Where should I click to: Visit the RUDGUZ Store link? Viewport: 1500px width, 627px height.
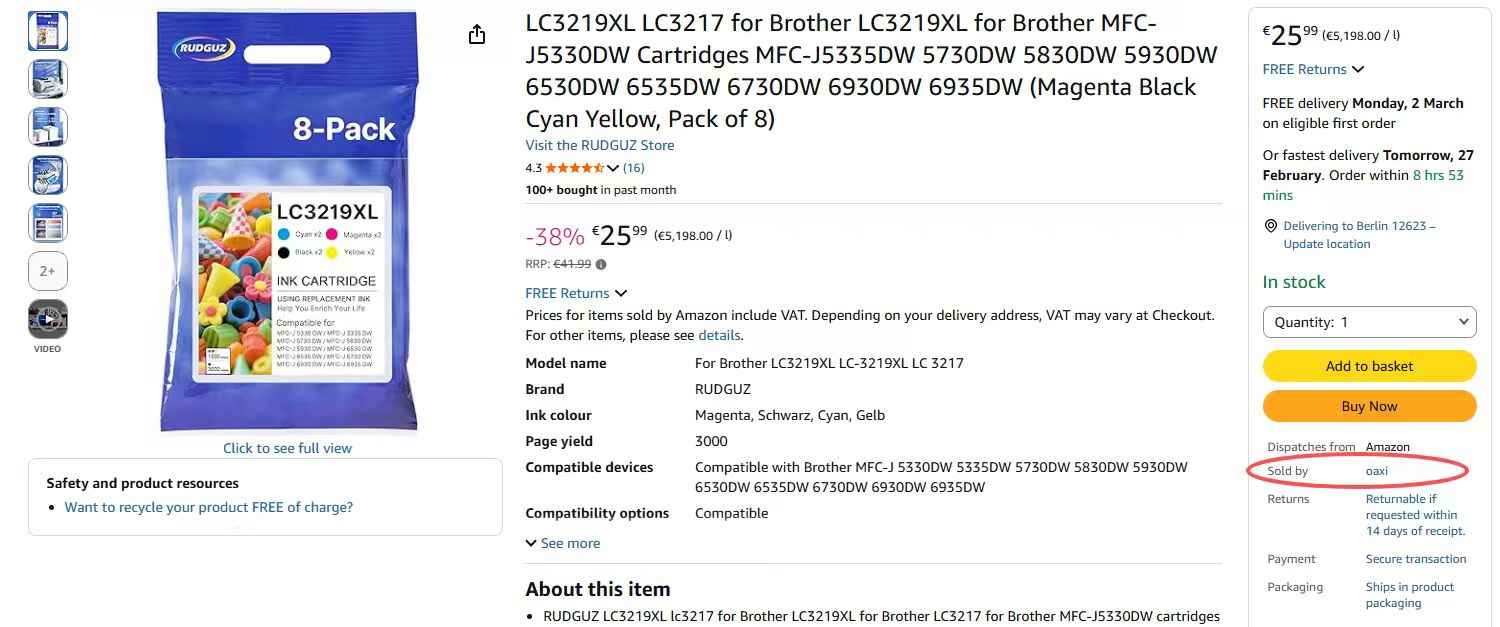click(x=600, y=145)
